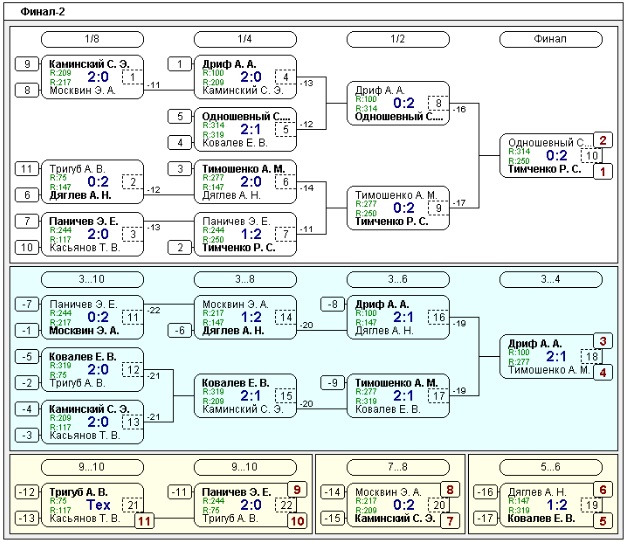Click seed box 11 beside Тригуб in 1/8
This screenshot has width=626, height=542.
tap(27, 169)
